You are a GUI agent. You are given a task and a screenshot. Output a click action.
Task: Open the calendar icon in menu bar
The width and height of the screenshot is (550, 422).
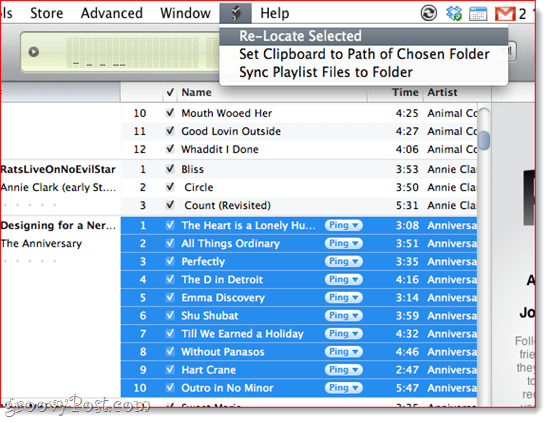coord(478,14)
